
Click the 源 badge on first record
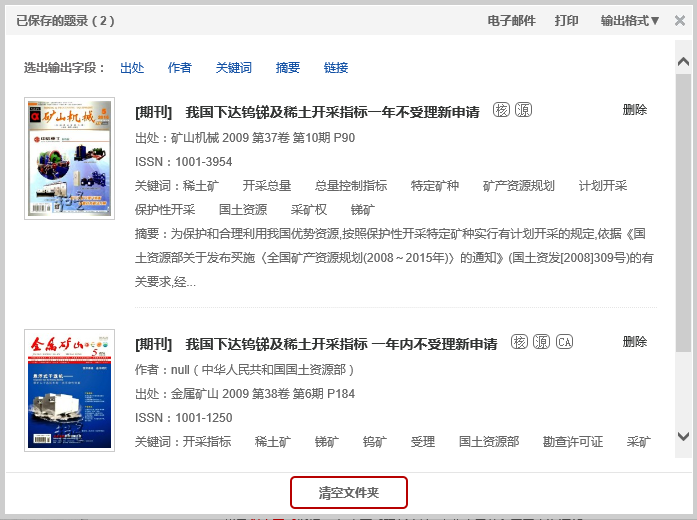[x=523, y=110]
